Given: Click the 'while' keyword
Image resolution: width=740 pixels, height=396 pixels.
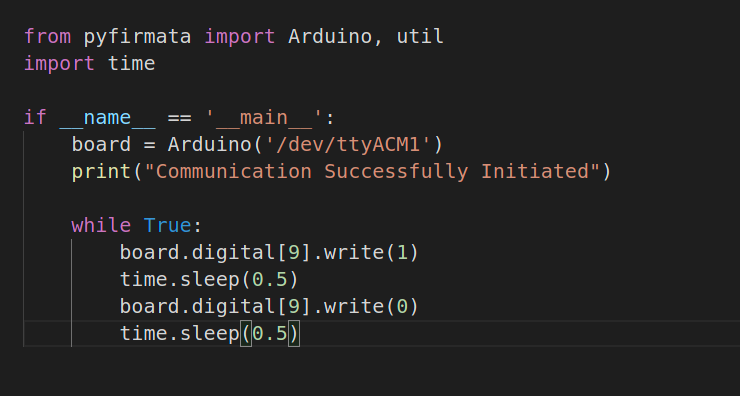Looking at the screenshot, I should (101, 225).
